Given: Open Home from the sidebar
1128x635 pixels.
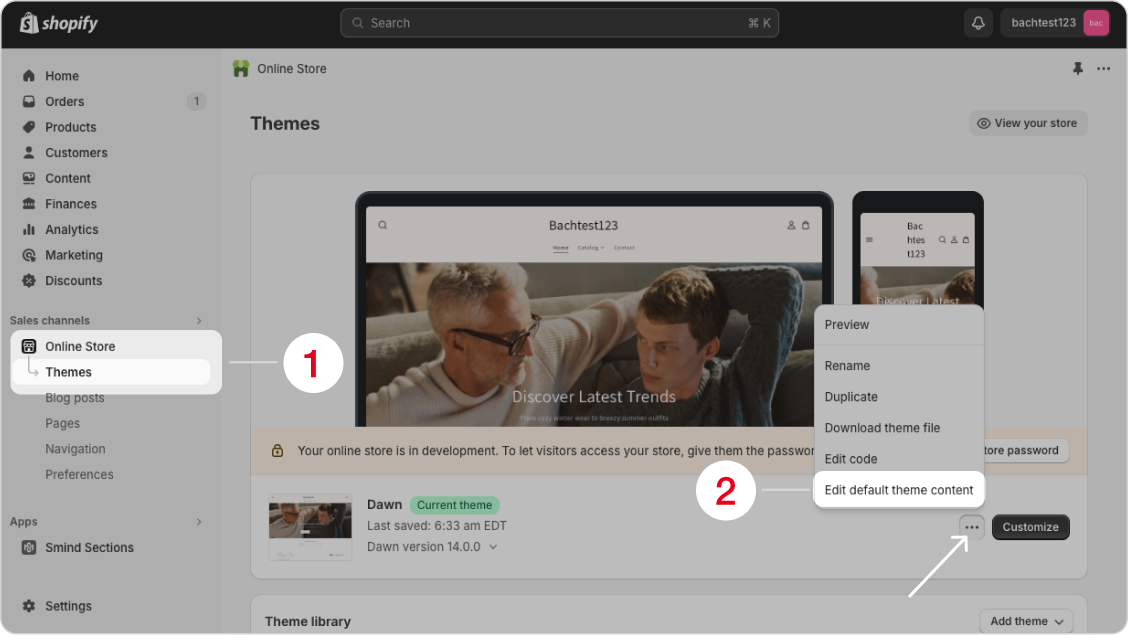Looking at the screenshot, I should [61, 76].
